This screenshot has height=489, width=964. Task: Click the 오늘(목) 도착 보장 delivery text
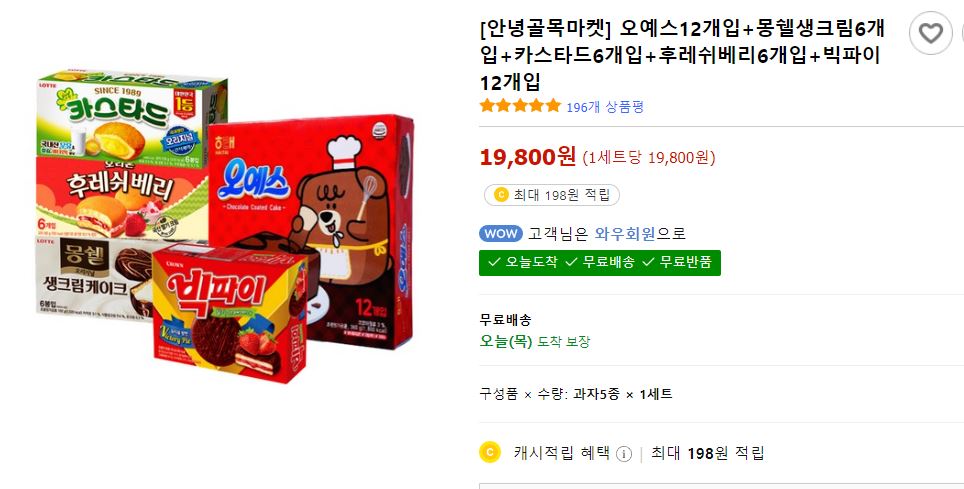pyautogui.click(x=535, y=341)
